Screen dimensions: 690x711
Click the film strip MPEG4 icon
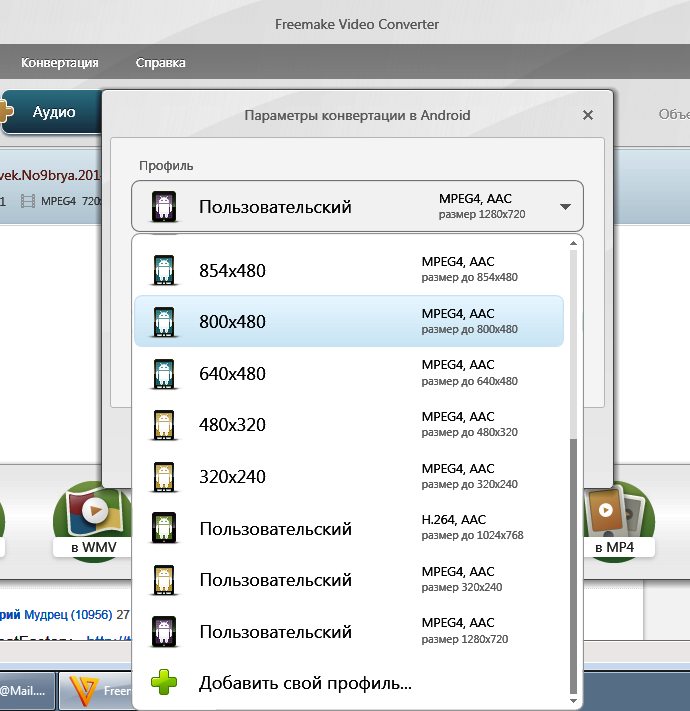tap(28, 201)
